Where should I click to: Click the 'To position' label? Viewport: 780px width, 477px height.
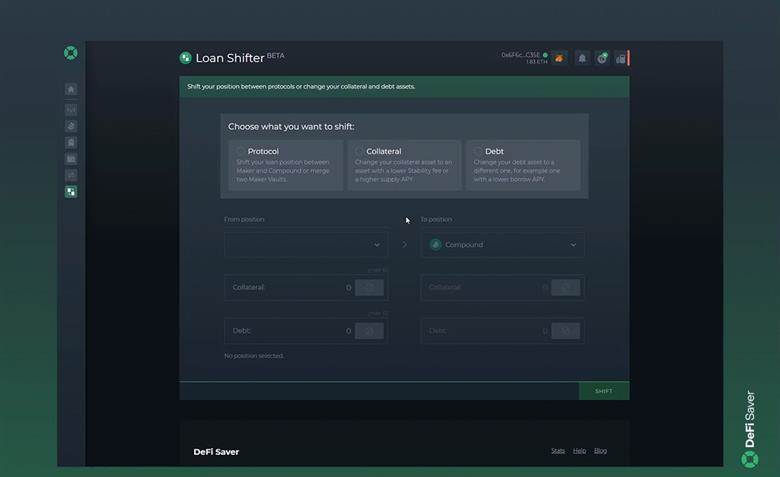click(x=436, y=219)
